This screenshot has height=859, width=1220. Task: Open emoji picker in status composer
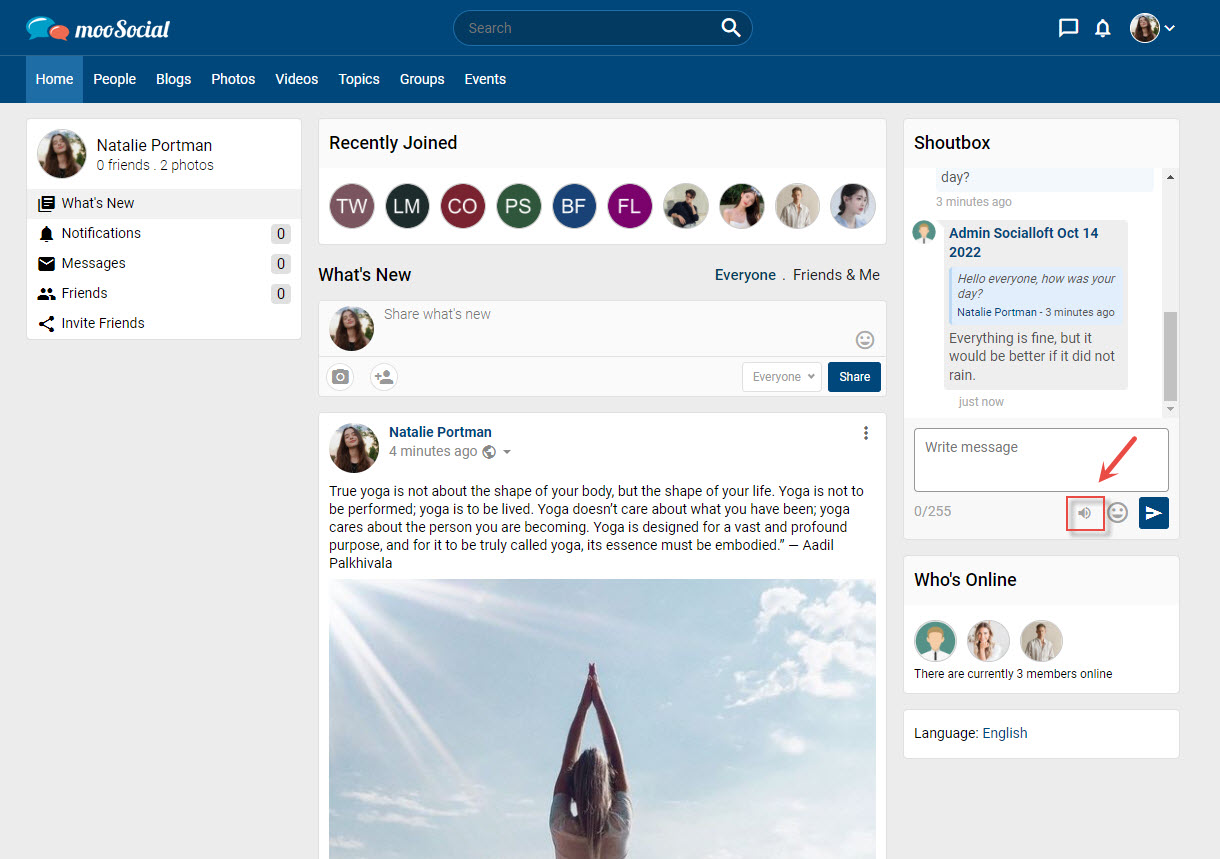tap(865, 340)
